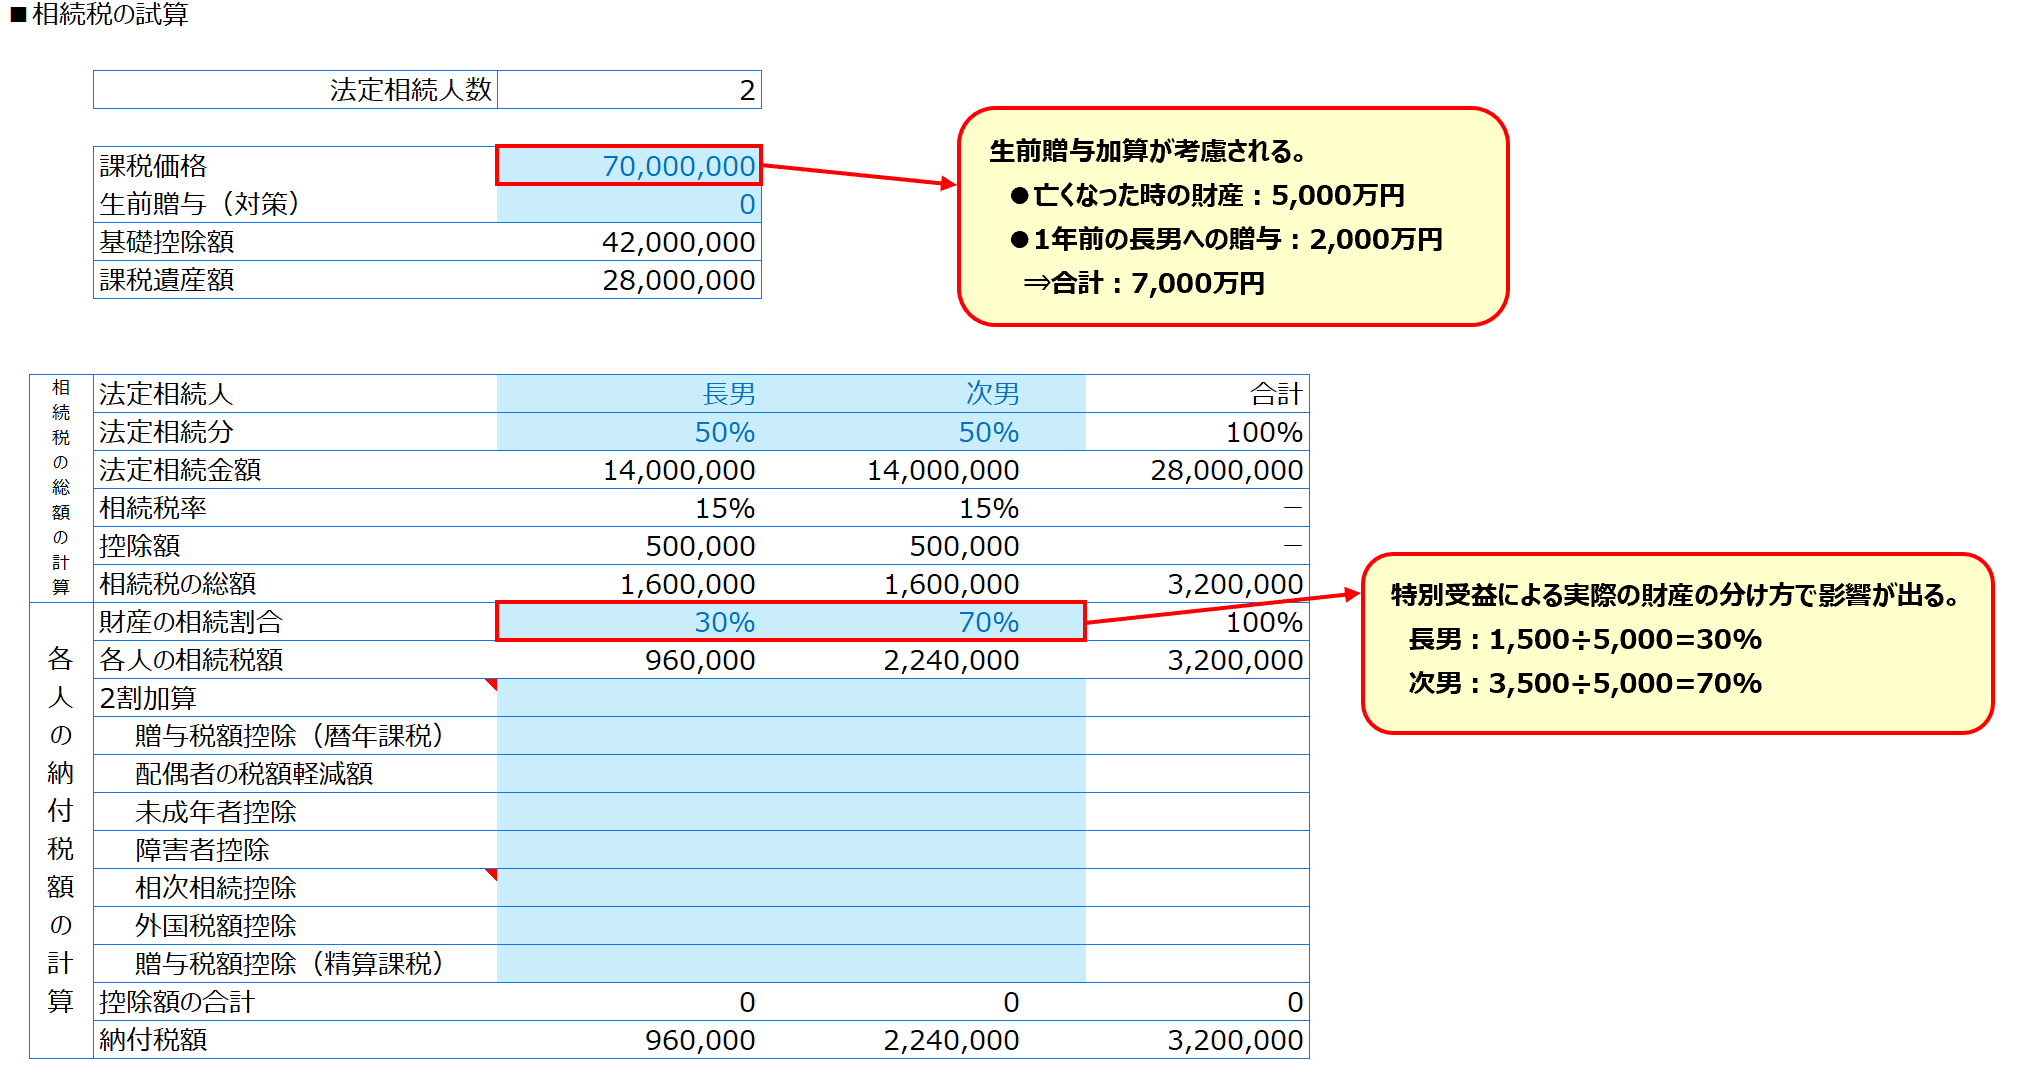The width and height of the screenshot is (2018, 1079).
Task: Select the 生前贈与（対策） value cell
Action: coord(628,204)
